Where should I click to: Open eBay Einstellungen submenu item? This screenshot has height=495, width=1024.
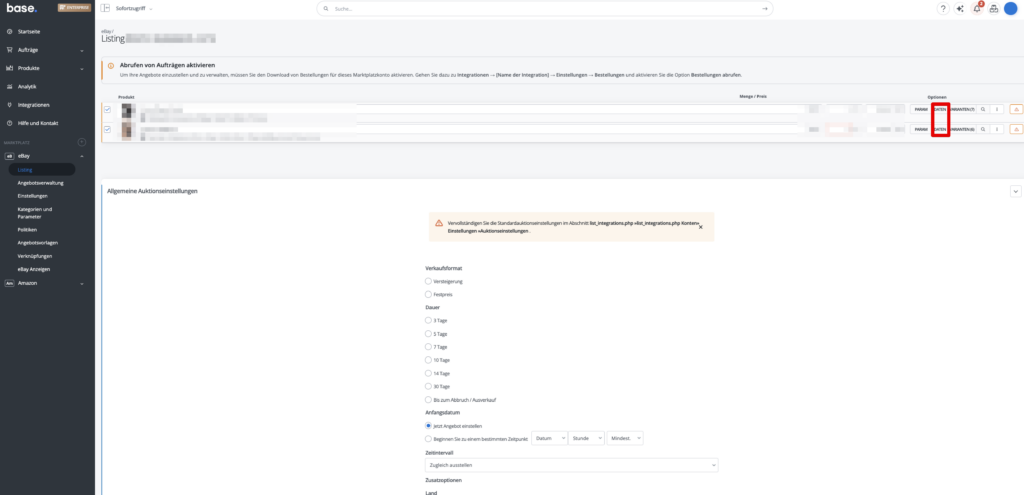tap(33, 196)
